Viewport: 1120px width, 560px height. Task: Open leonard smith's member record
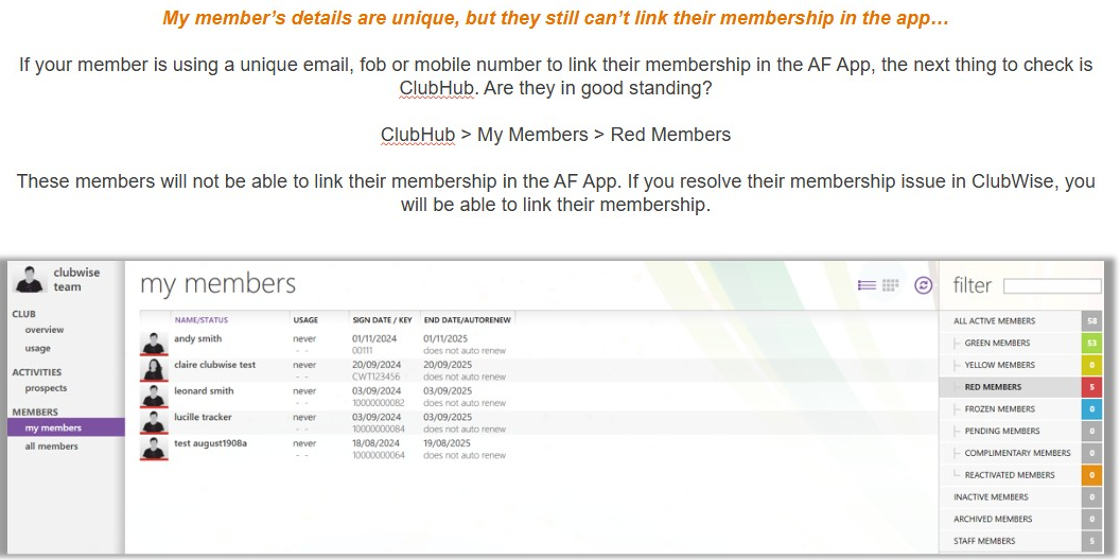204,391
